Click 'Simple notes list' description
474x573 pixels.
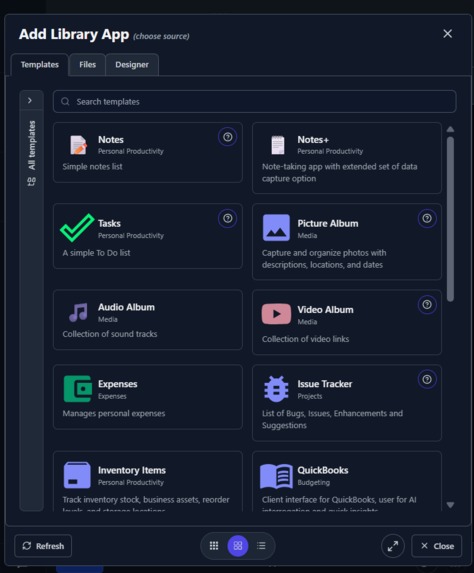click(x=92, y=167)
